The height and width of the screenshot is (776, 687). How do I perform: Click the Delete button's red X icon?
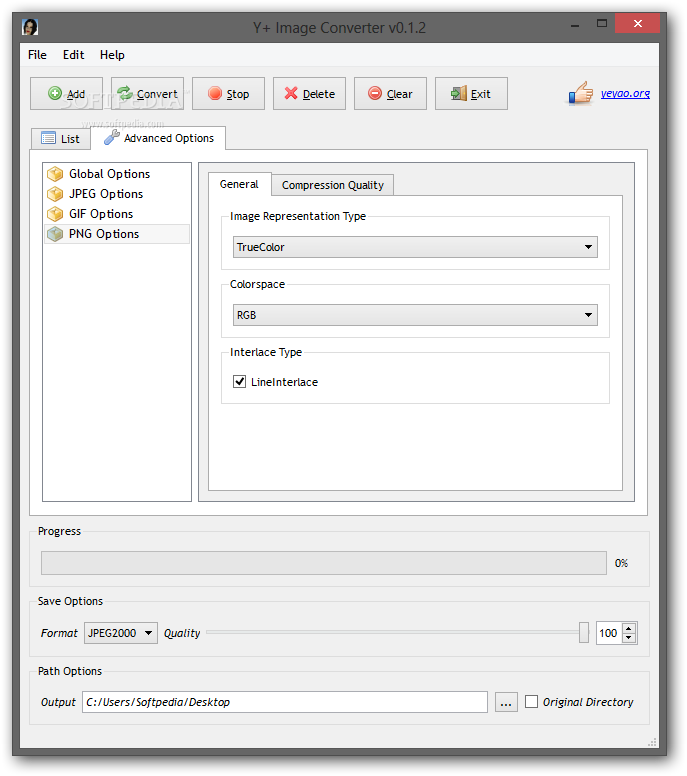(291, 93)
